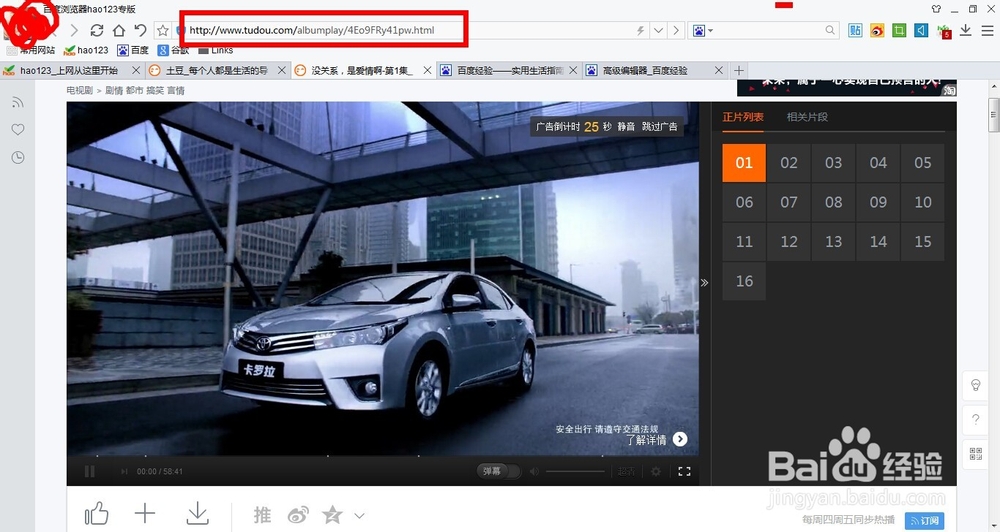
Task: Skip to next video in player
Action: point(124,471)
